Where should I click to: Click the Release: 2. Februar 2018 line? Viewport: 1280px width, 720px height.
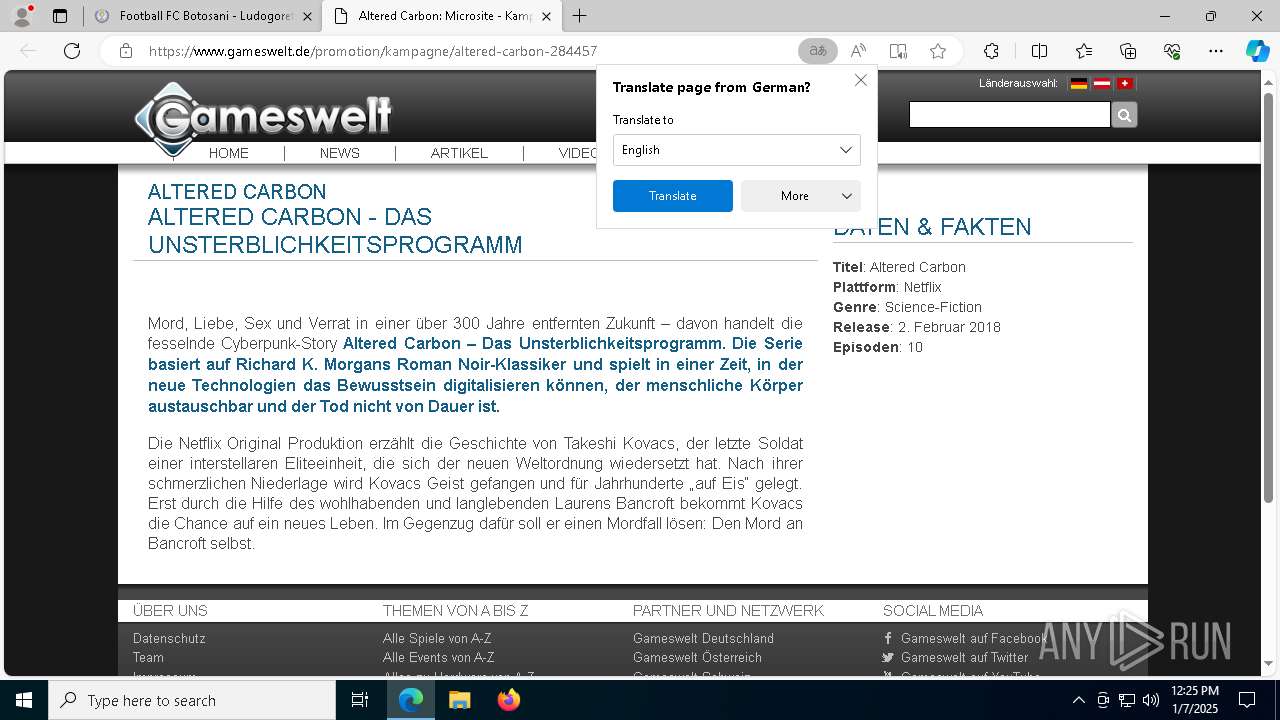point(916,327)
